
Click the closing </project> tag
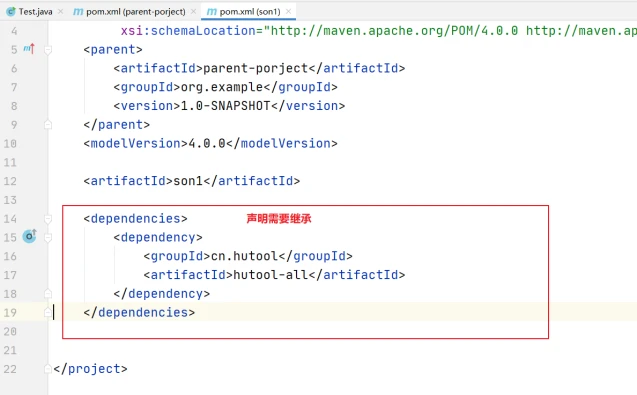(90, 369)
